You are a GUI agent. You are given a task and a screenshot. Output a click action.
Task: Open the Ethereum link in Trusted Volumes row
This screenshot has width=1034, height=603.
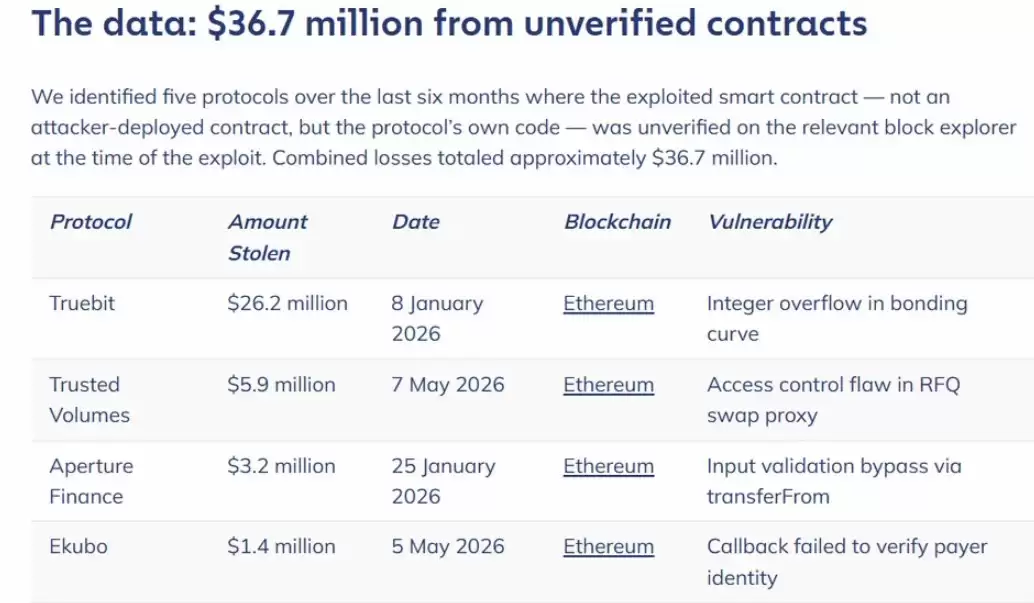click(x=608, y=385)
